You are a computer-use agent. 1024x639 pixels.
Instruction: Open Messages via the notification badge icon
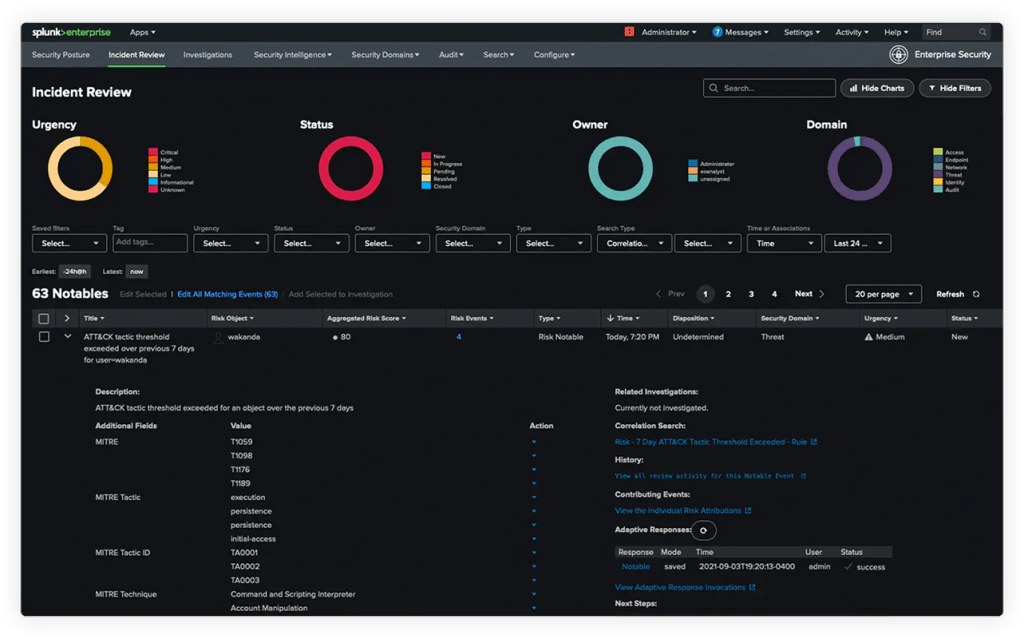coord(719,31)
